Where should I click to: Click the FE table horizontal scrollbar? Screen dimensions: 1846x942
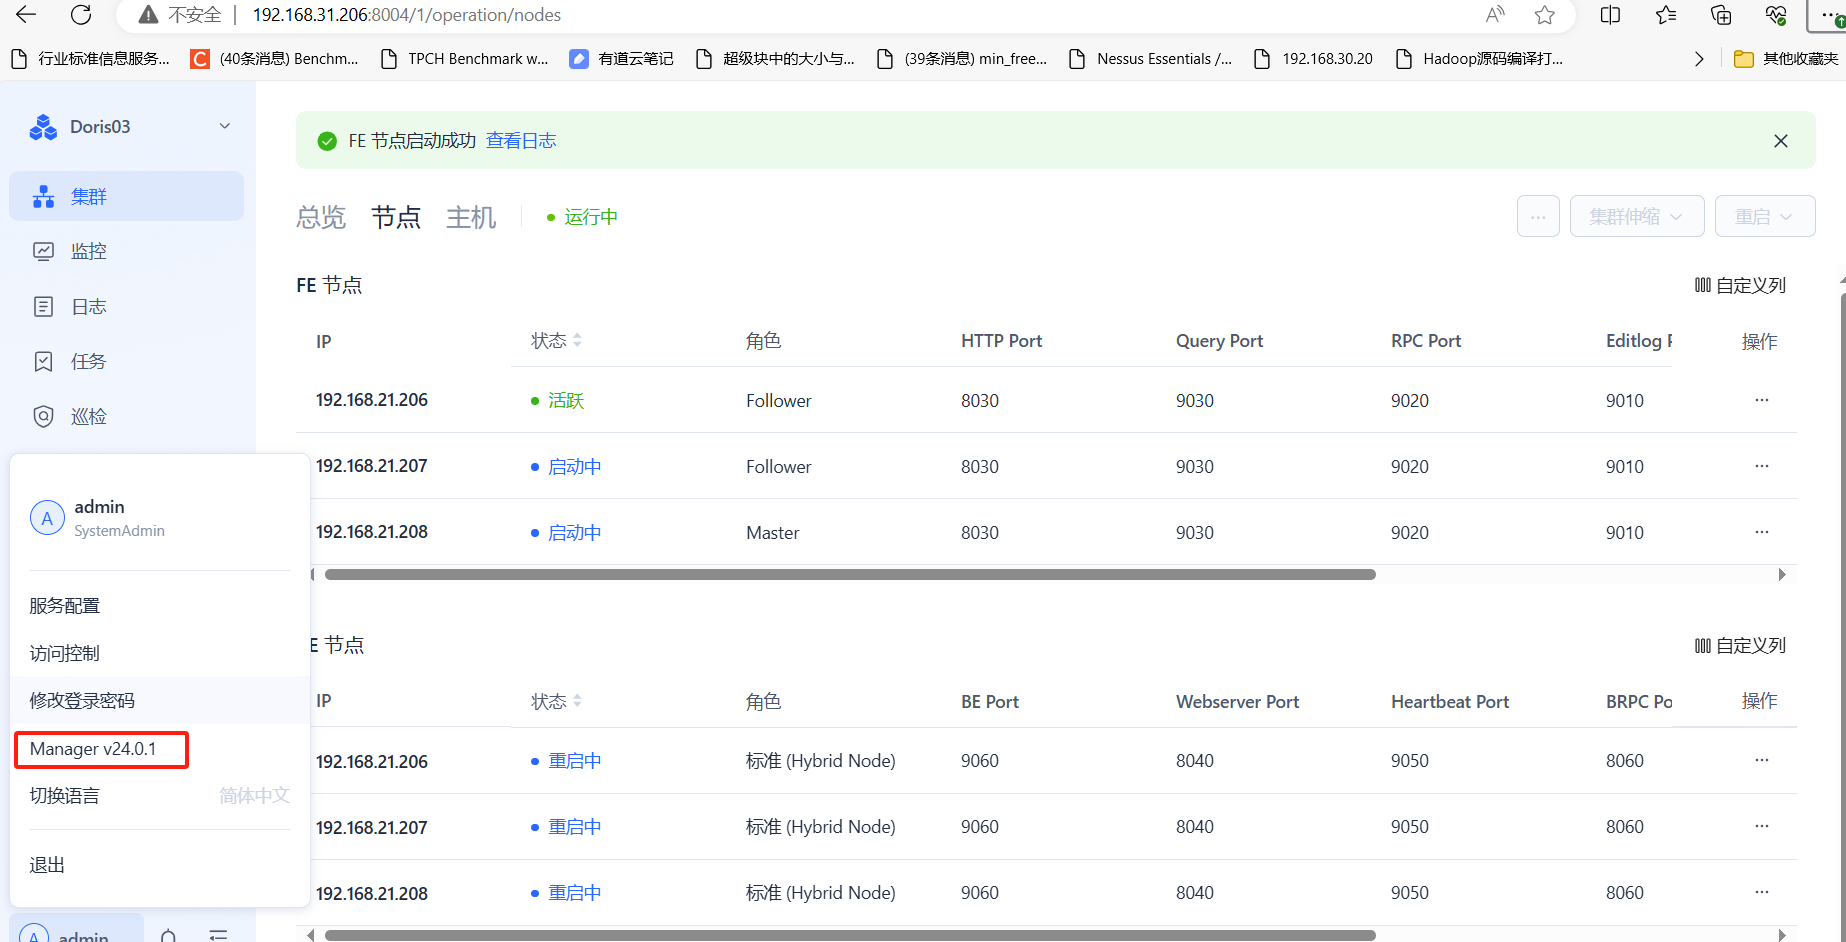point(850,574)
